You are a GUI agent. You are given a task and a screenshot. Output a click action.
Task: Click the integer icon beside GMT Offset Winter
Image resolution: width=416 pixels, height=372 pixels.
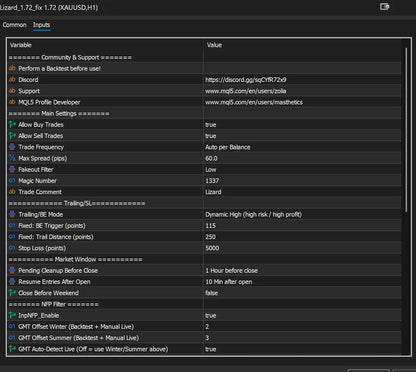12,327
